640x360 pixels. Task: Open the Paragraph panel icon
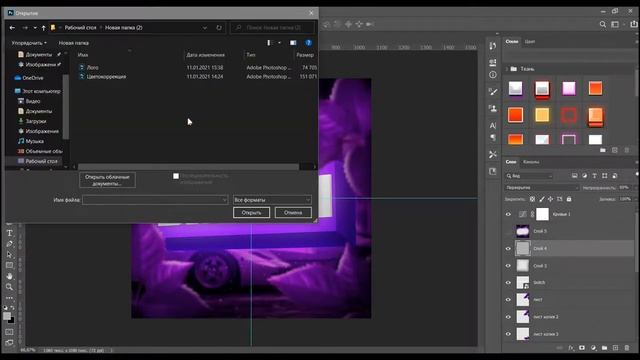point(493,138)
